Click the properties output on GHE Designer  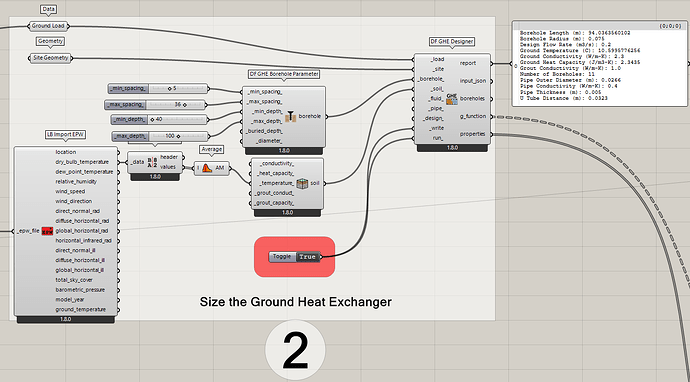(x=473, y=134)
